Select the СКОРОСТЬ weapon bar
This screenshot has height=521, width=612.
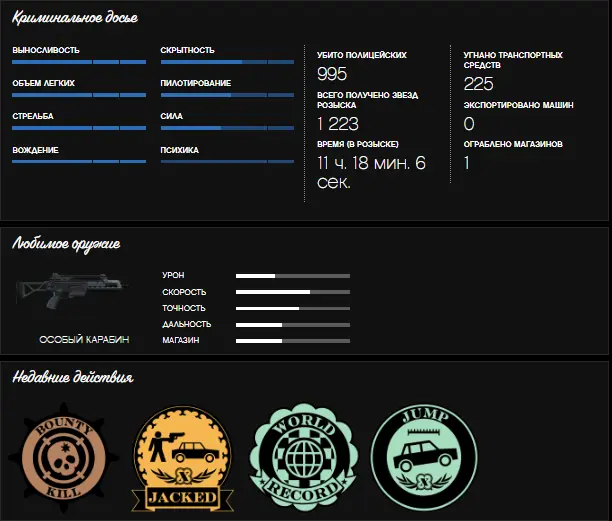293,292
